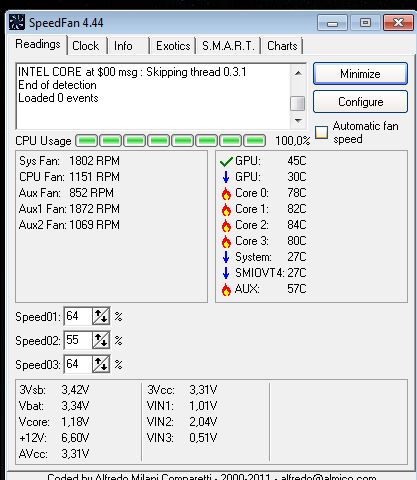Click the green checkmark icon beside GPU 45C
Viewport: 417px width, 480px height.
(x=226, y=162)
